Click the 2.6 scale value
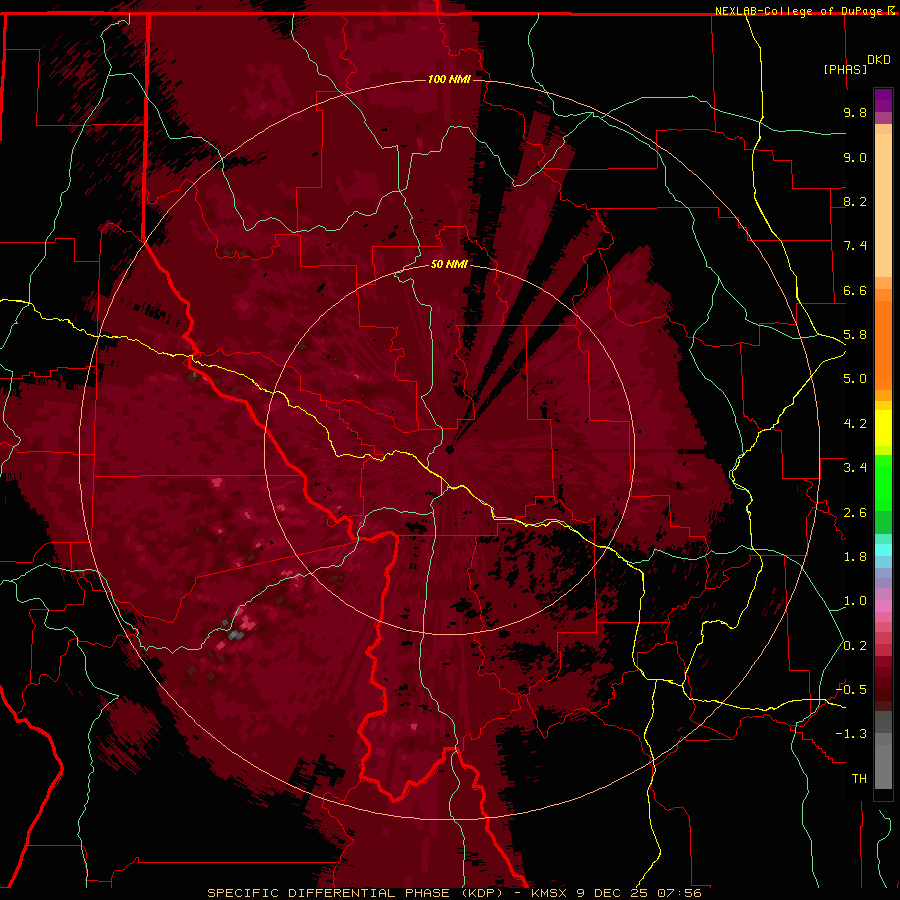900x900 pixels. tap(855, 513)
